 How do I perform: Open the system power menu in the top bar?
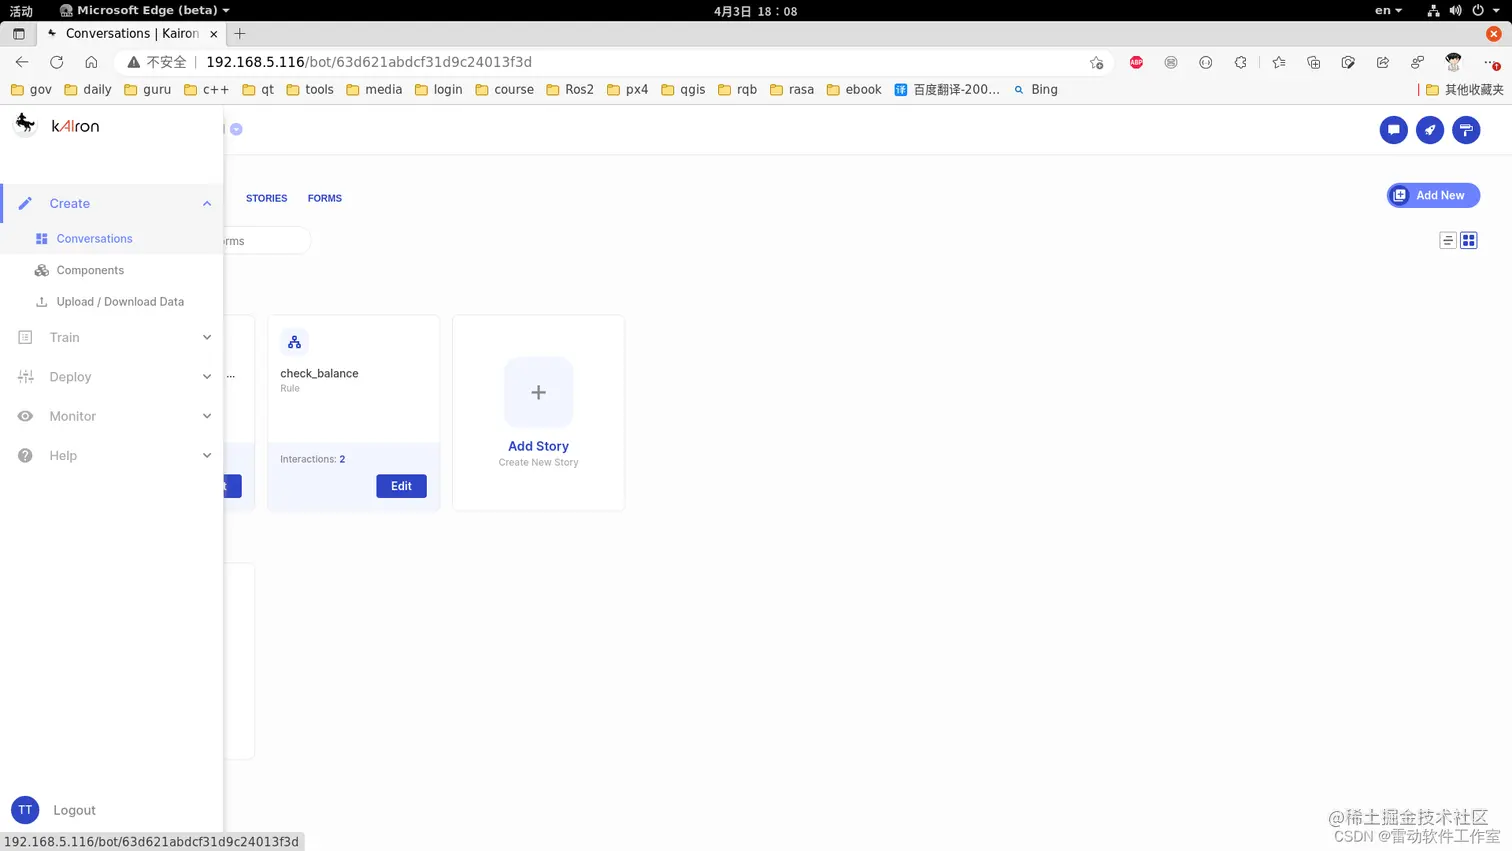(x=1485, y=10)
